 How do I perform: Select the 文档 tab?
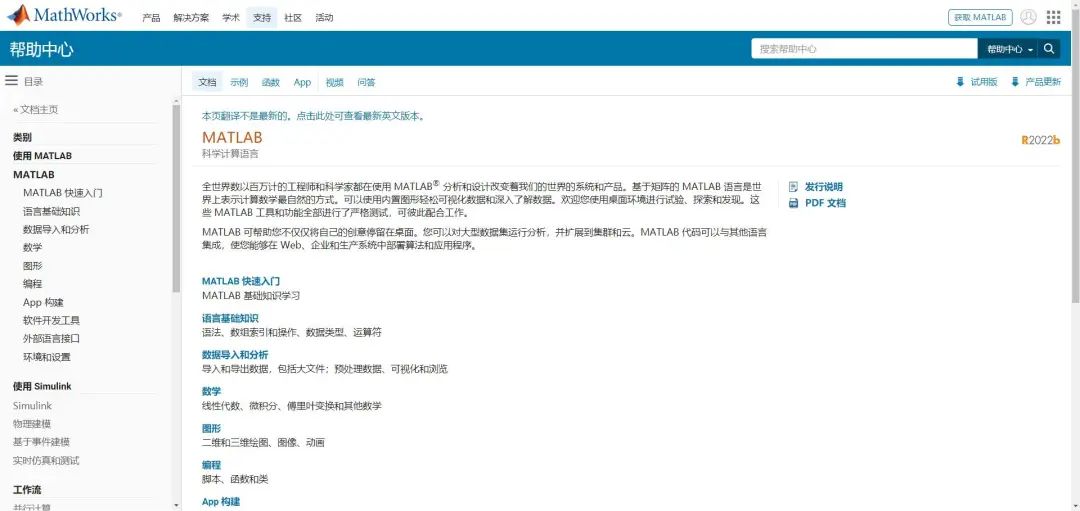207,82
